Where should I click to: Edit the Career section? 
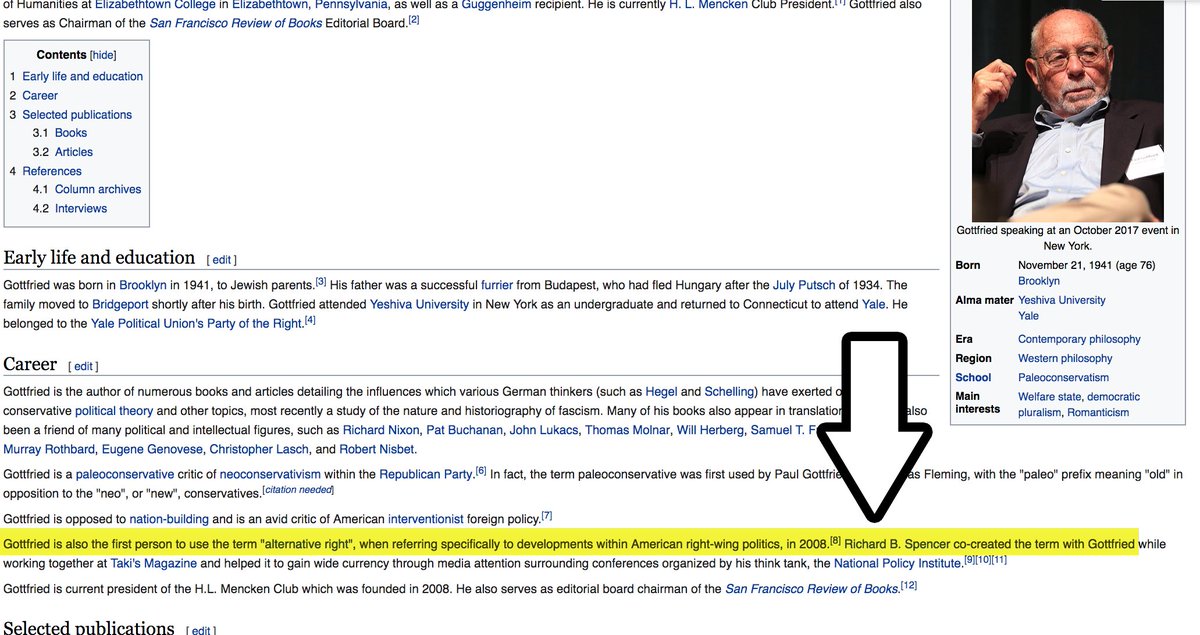(83, 367)
